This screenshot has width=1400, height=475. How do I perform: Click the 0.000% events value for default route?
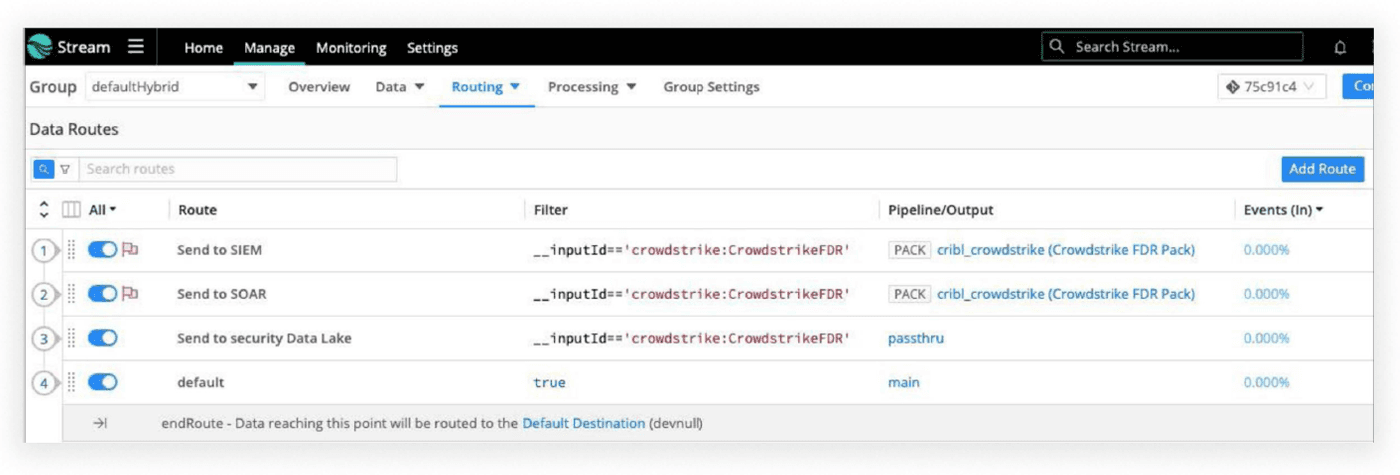(x=1266, y=382)
